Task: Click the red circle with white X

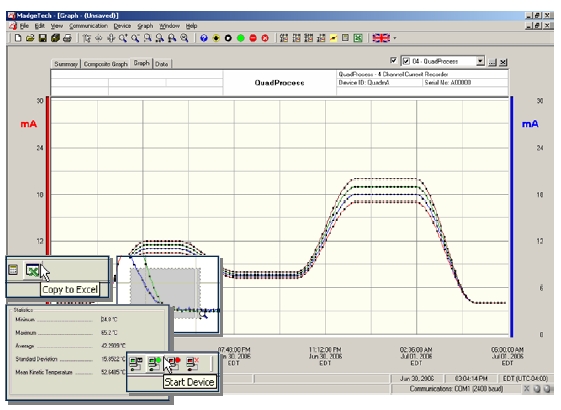Action: (x=265, y=38)
